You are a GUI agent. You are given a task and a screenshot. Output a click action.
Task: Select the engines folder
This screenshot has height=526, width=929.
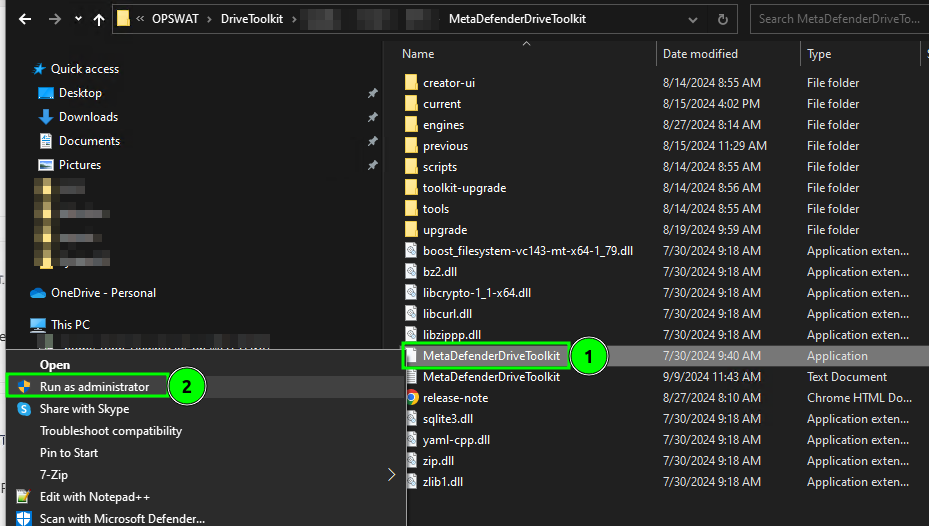[443, 125]
